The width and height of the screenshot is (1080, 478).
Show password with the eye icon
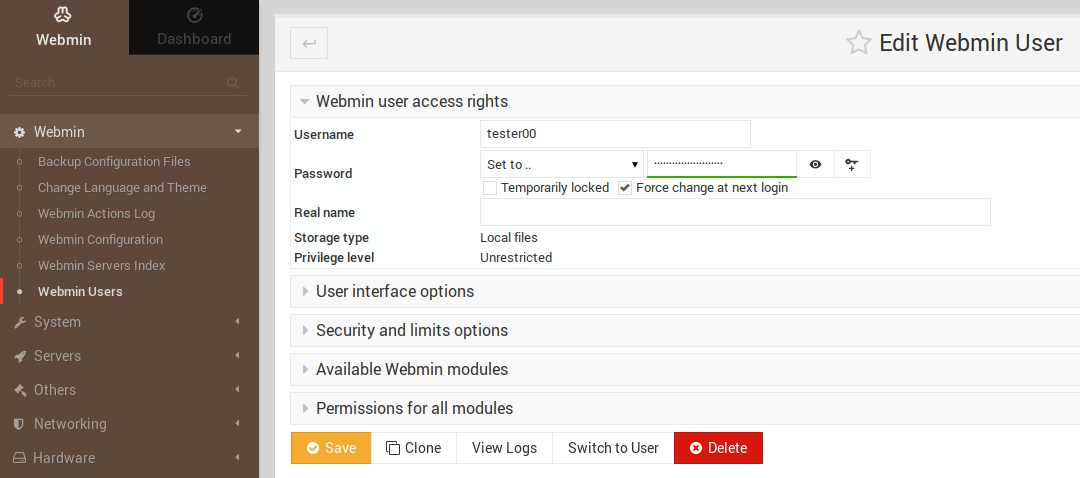coord(815,164)
